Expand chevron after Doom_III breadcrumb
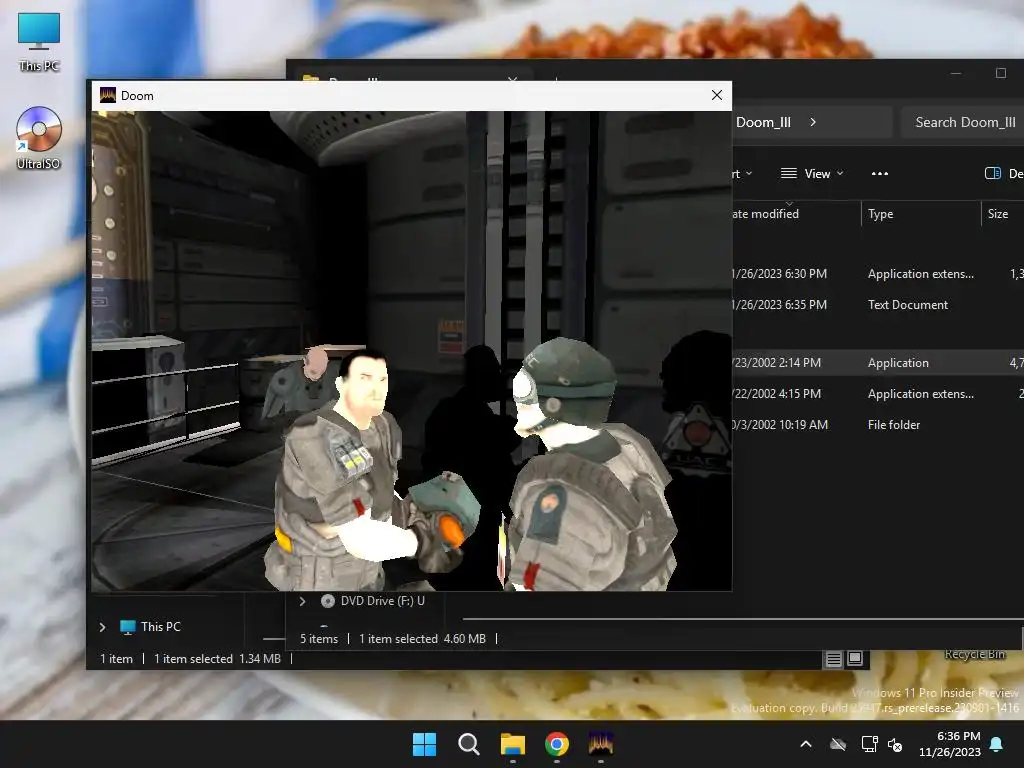 click(813, 122)
